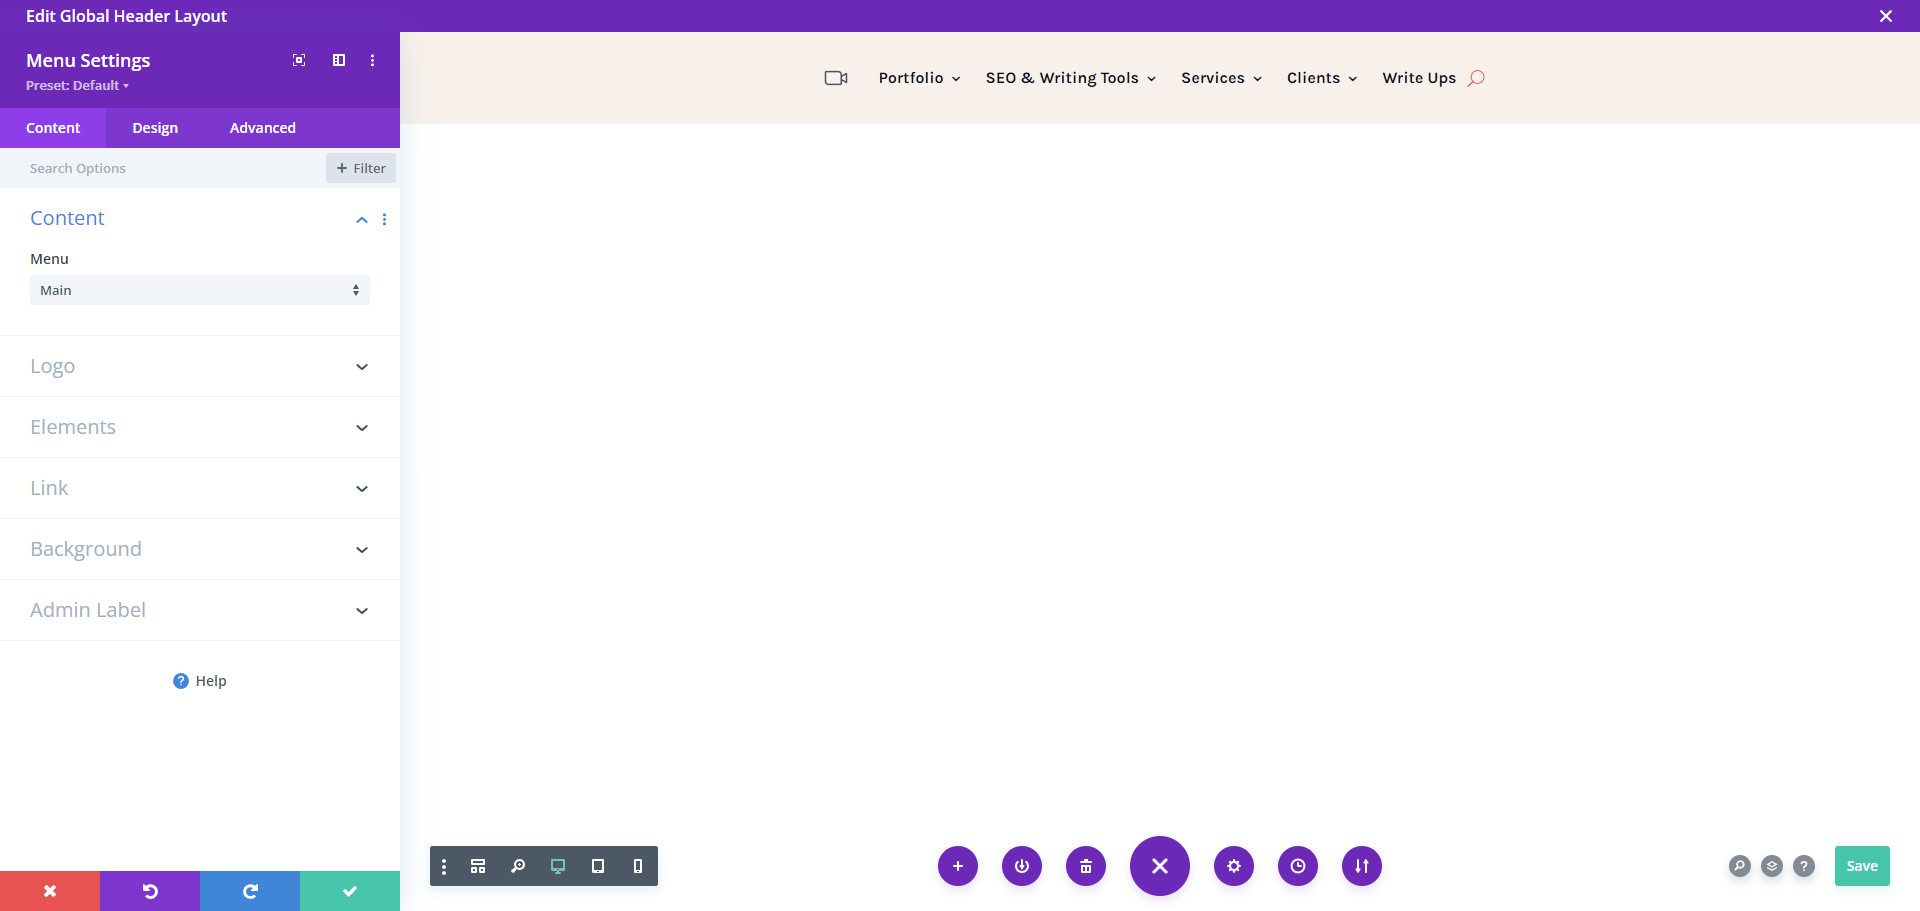The image size is (1920, 911).
Task: Expand the Logo settings section
Action: coord(200,366)
